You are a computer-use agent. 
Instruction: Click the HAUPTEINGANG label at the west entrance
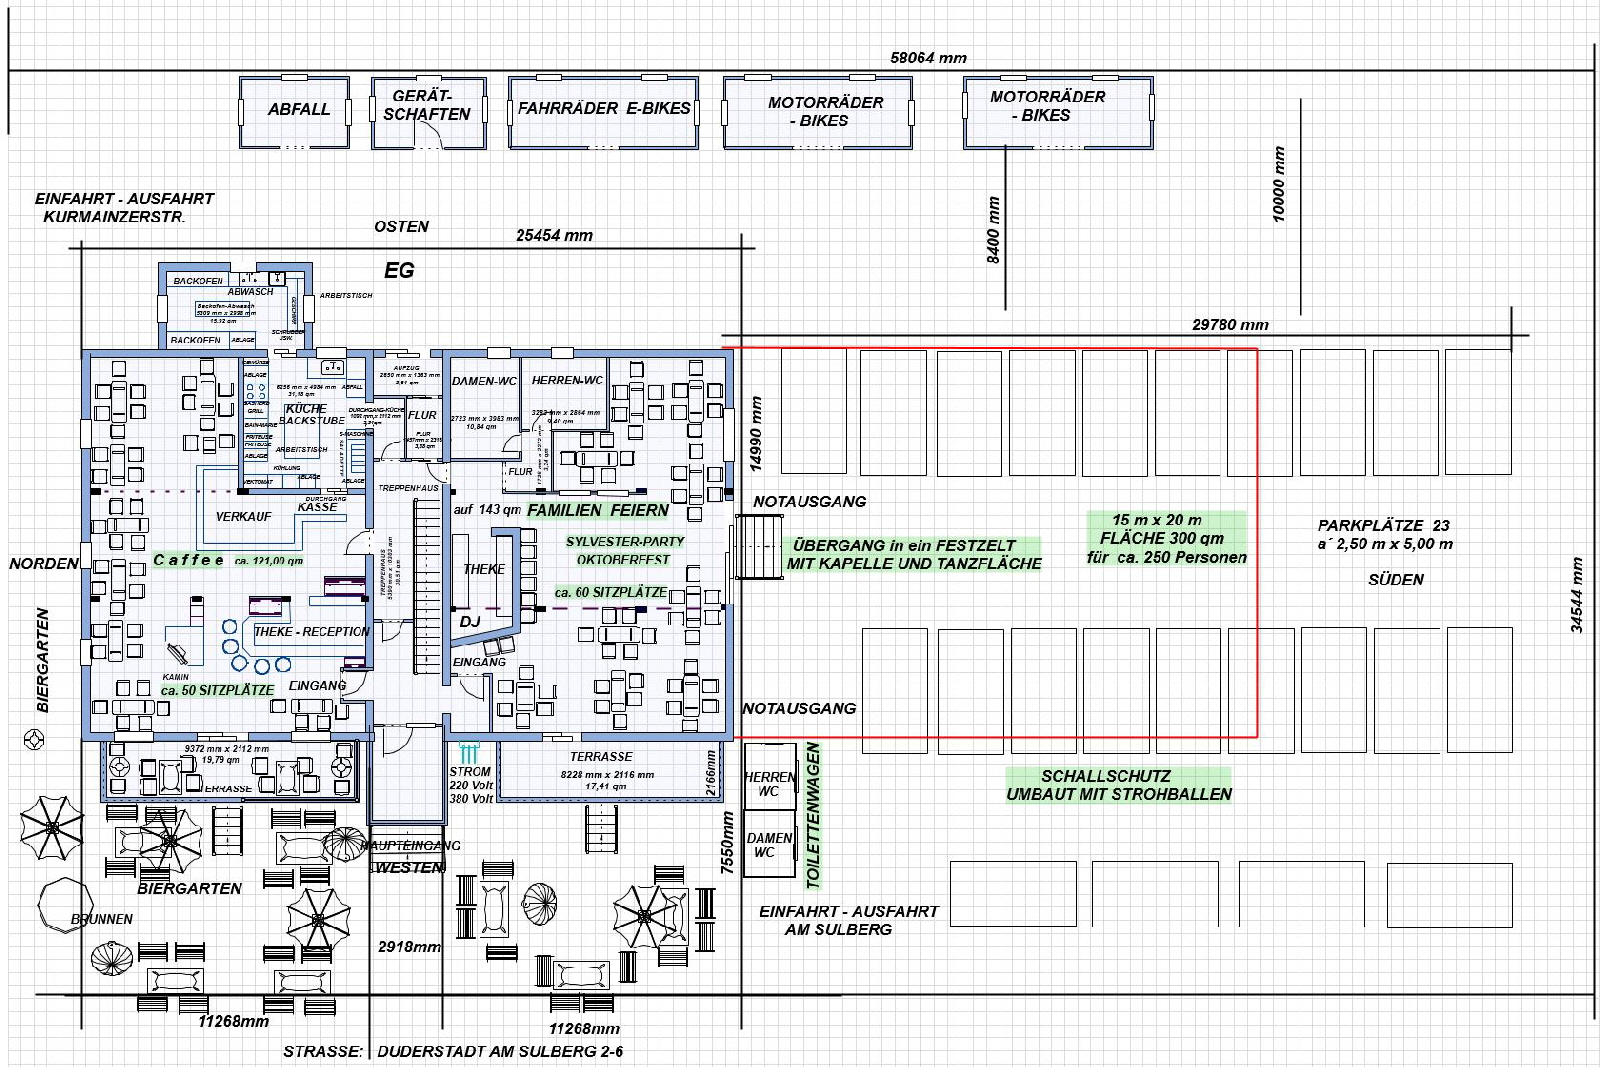click(410, 845)
